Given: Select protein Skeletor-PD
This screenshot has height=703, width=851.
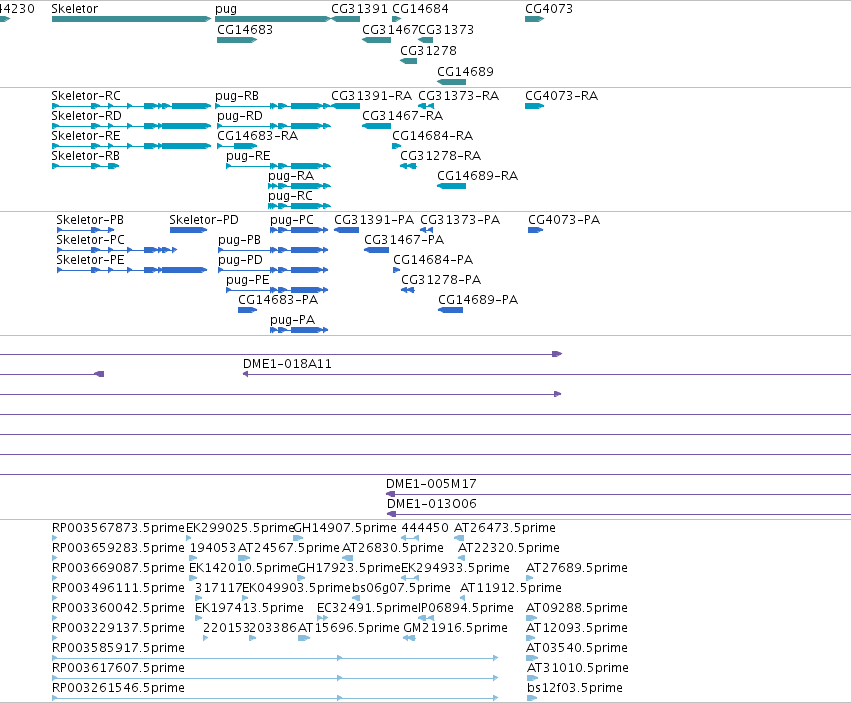Looking at the screenshot, I should [x=204, y=220].
